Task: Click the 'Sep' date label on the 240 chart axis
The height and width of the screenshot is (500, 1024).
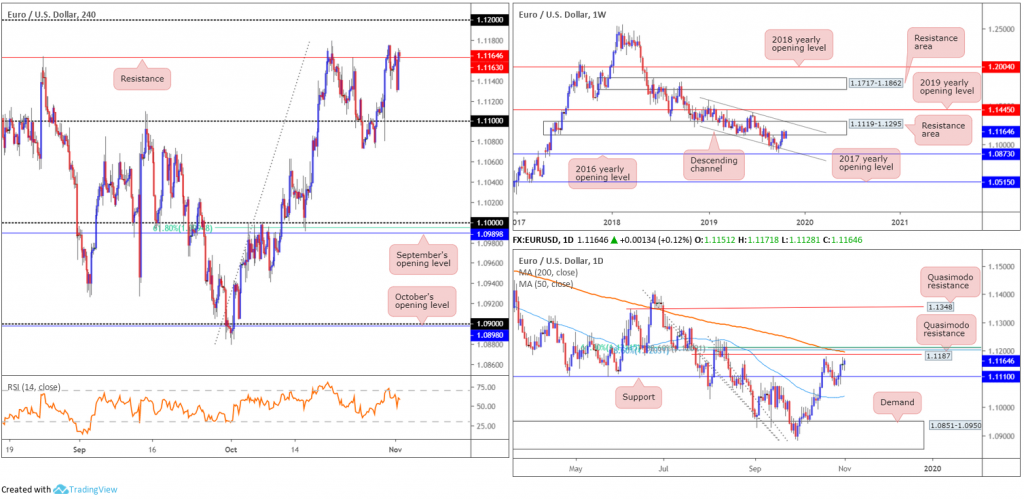Action: [80, 450]
